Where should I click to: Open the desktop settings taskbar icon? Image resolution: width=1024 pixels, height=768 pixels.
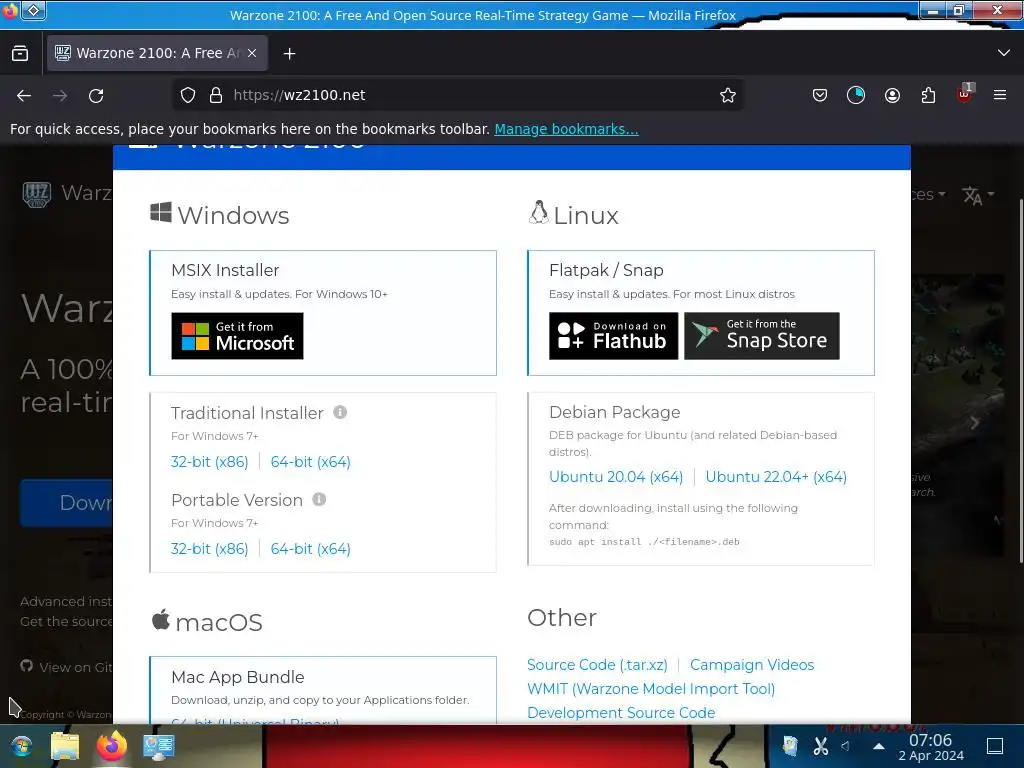(159, 747)
